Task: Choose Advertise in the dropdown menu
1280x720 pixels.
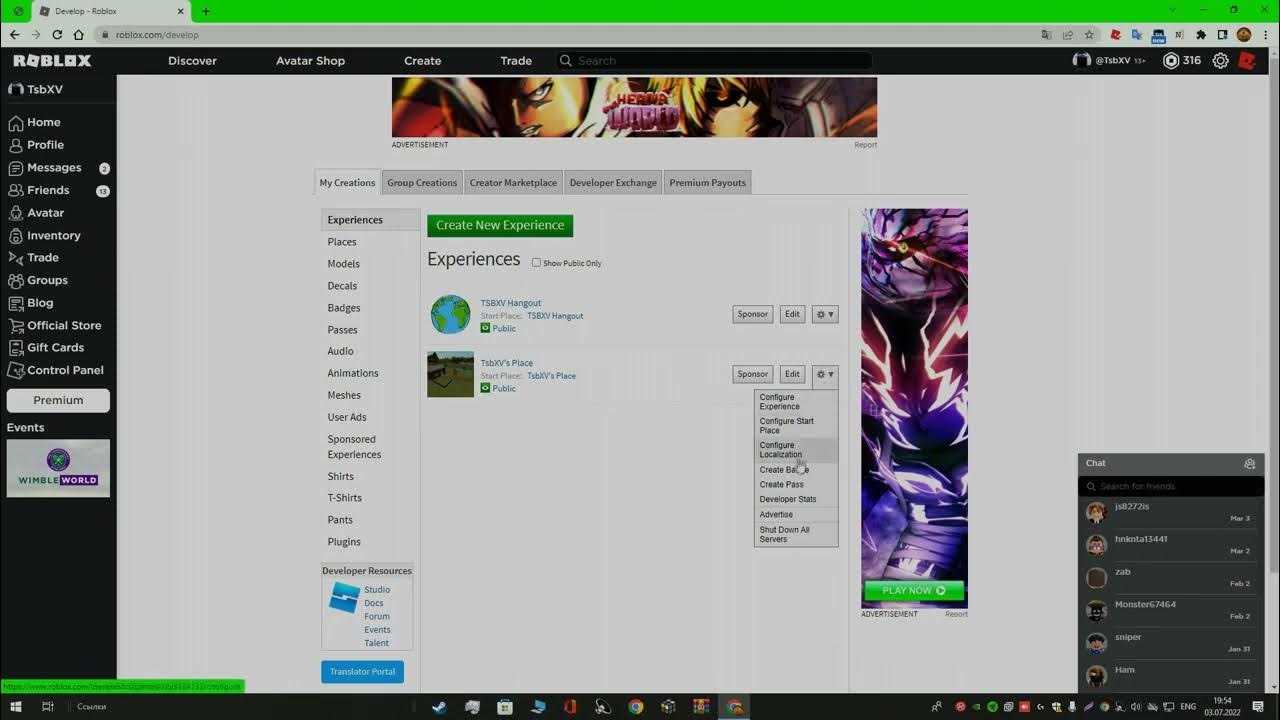Action: coord(796,515)
